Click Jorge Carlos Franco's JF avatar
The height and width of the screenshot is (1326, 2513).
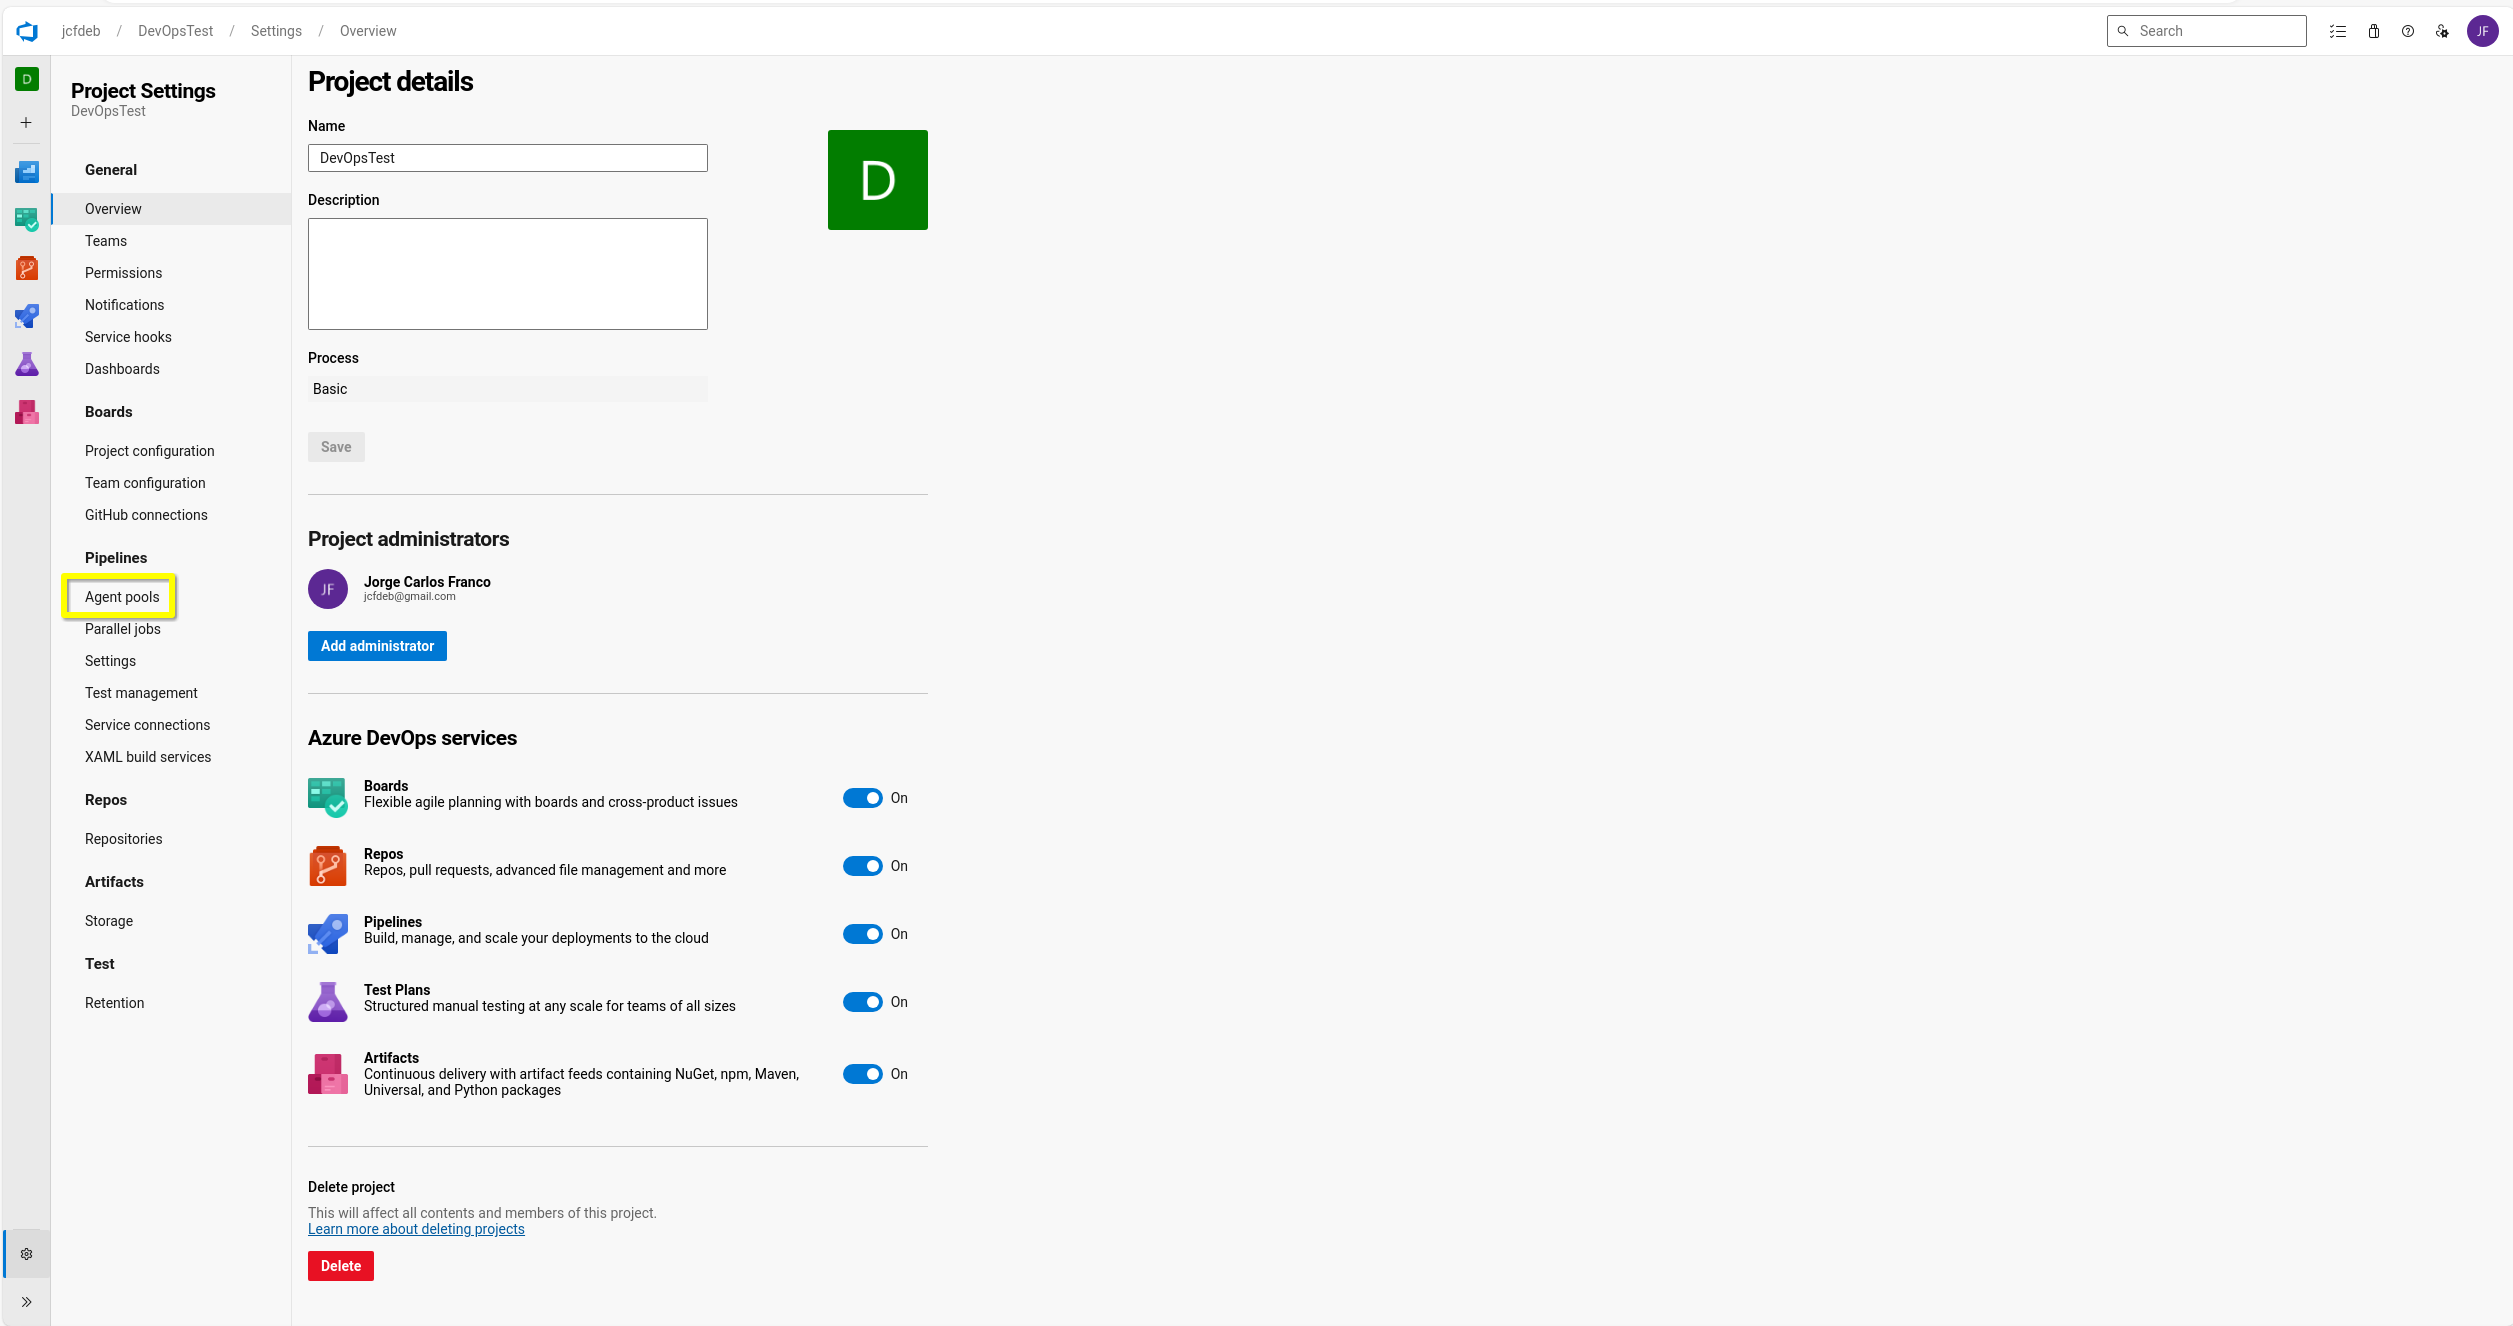pyautogui.click(x=328, y=589)
